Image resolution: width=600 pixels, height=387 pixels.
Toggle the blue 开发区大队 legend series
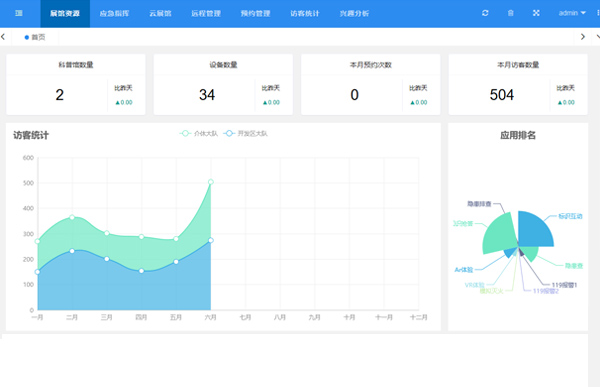point(245,134)
